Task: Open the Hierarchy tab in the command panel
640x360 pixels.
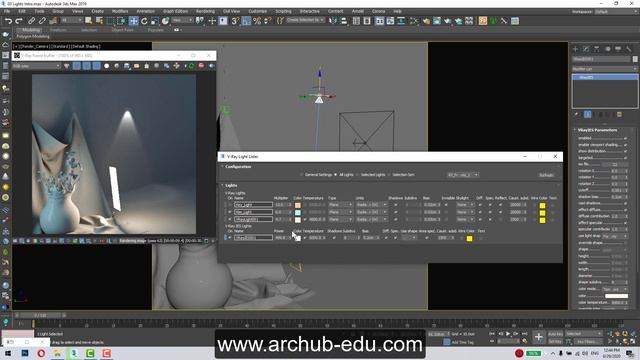Action: pos(597,49)
